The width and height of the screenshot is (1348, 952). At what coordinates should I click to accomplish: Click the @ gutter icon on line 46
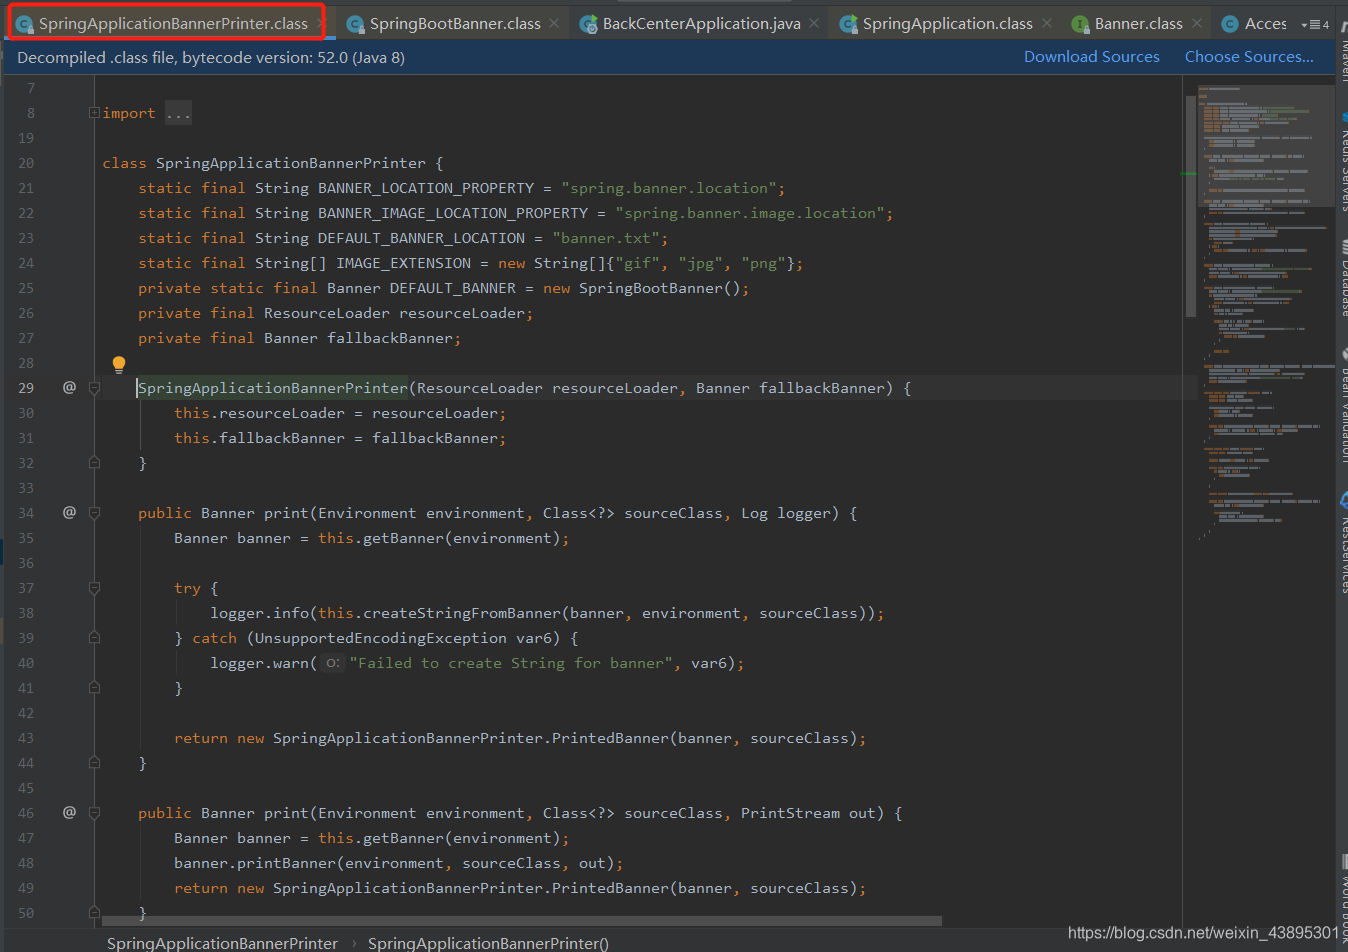click(69, 812)
